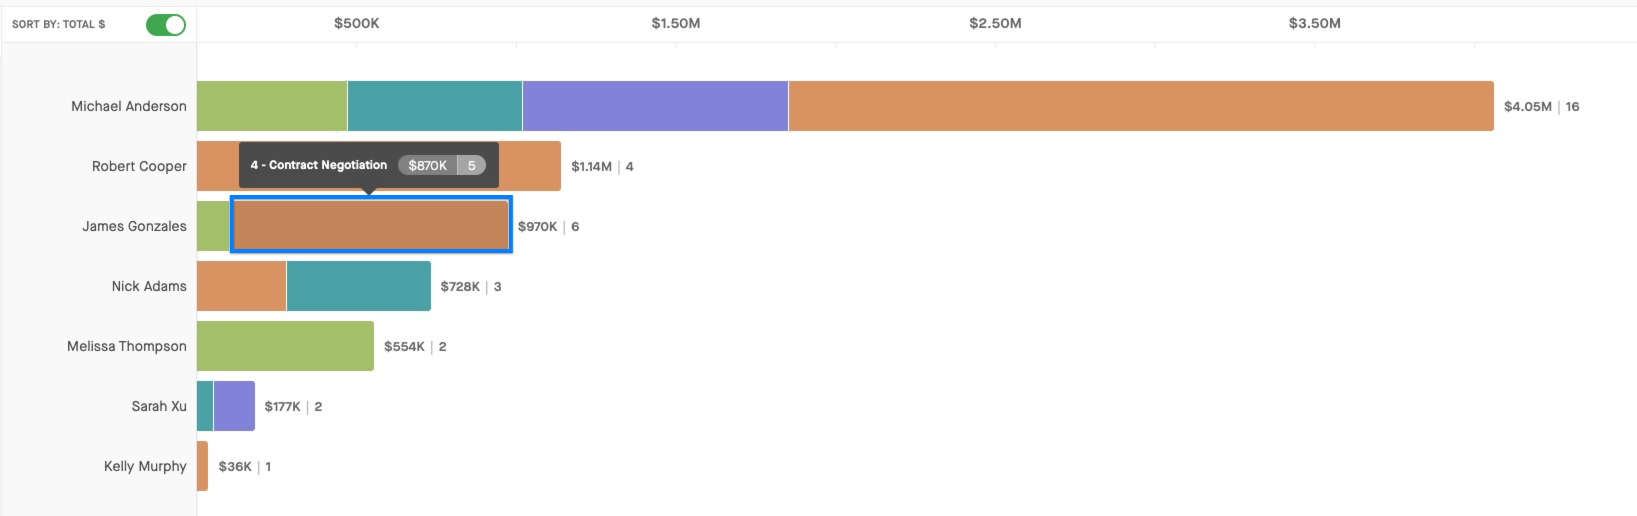1637x516 pixels.
Task: Click the $554K total value
Action: pos(404,346)
